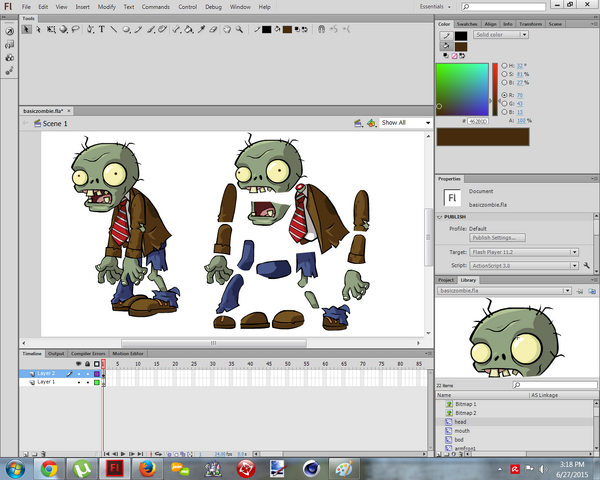Select the Eyedropper tool
This screenshot has height=480, width=600.
(201, 29)
